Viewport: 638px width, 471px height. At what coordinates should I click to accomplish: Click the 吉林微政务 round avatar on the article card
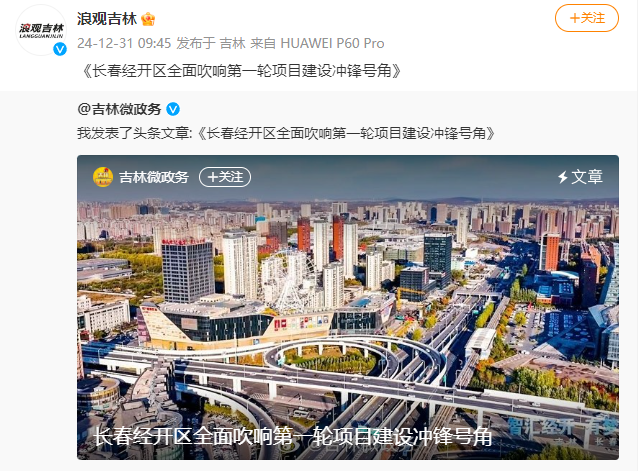point(103,177)
